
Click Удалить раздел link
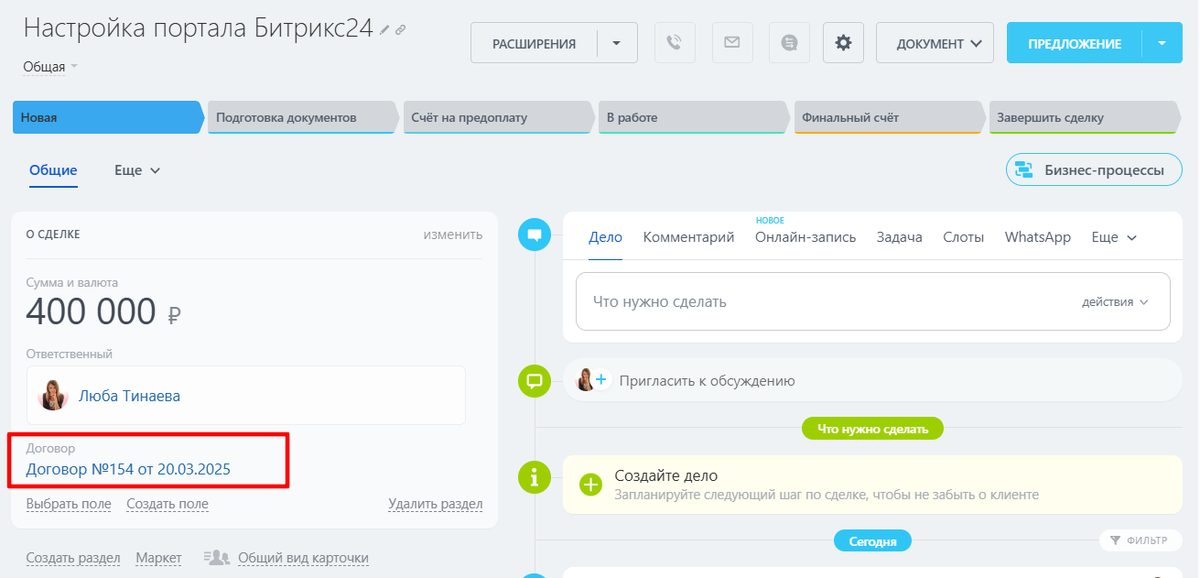point(435,504)
